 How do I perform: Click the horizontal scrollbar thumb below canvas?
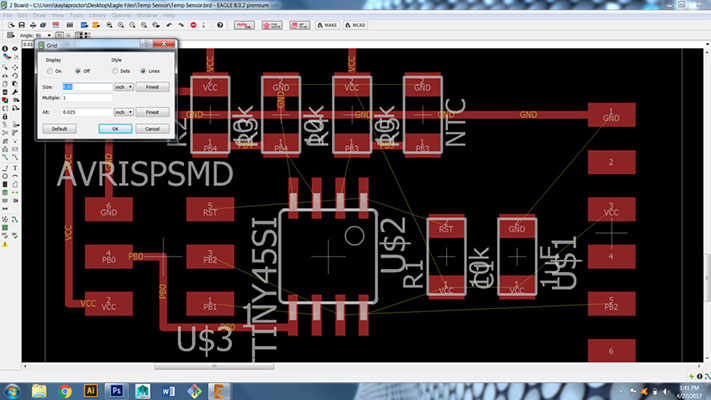214,366
